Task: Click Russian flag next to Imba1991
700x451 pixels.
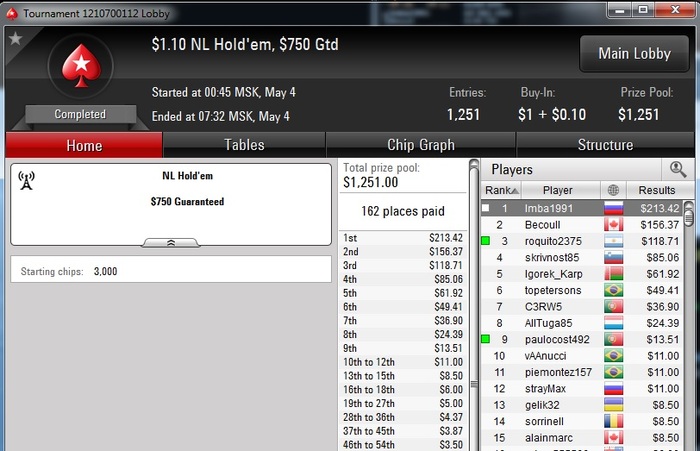Action: [x=613, y=208]
